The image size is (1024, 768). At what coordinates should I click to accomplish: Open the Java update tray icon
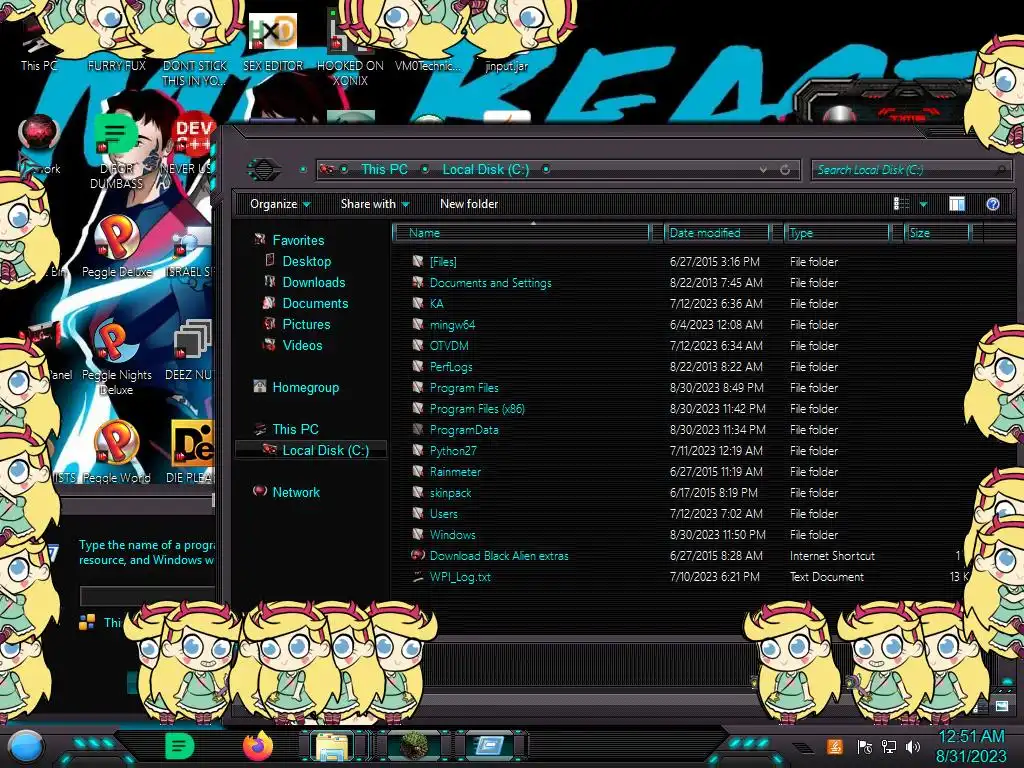click(835, 747)
